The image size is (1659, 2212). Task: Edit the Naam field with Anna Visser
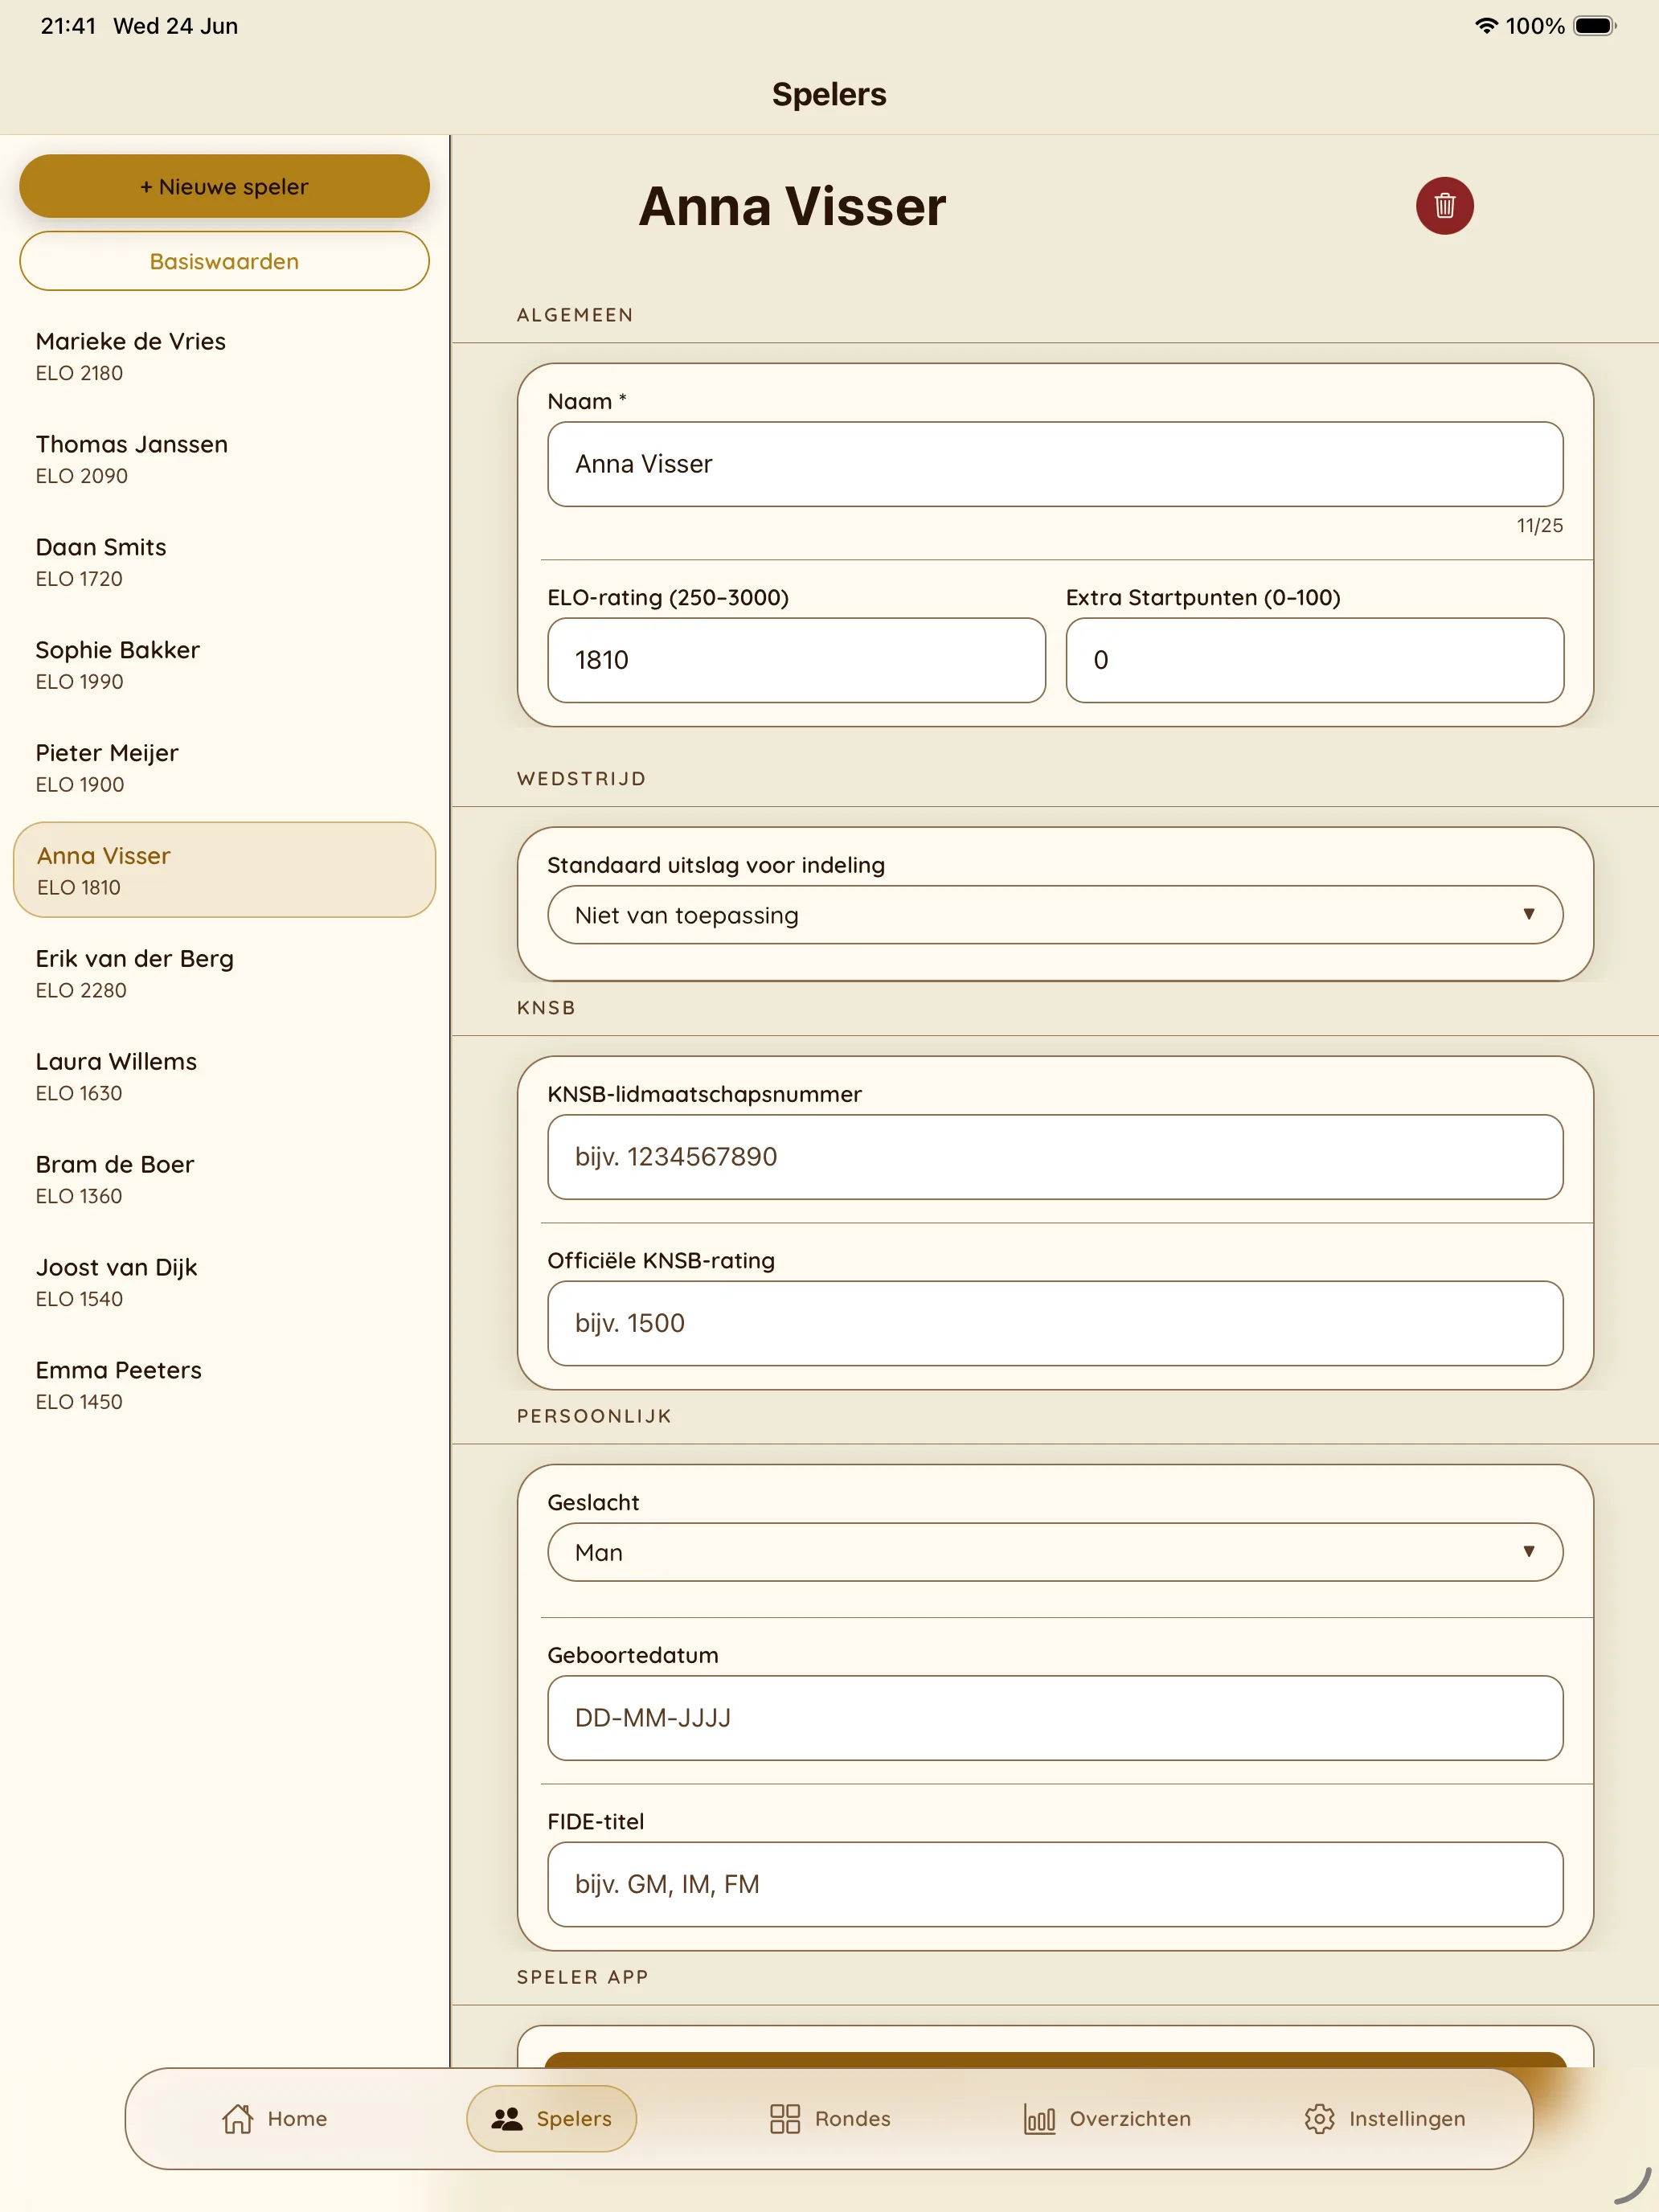(x=1055, y=464)
